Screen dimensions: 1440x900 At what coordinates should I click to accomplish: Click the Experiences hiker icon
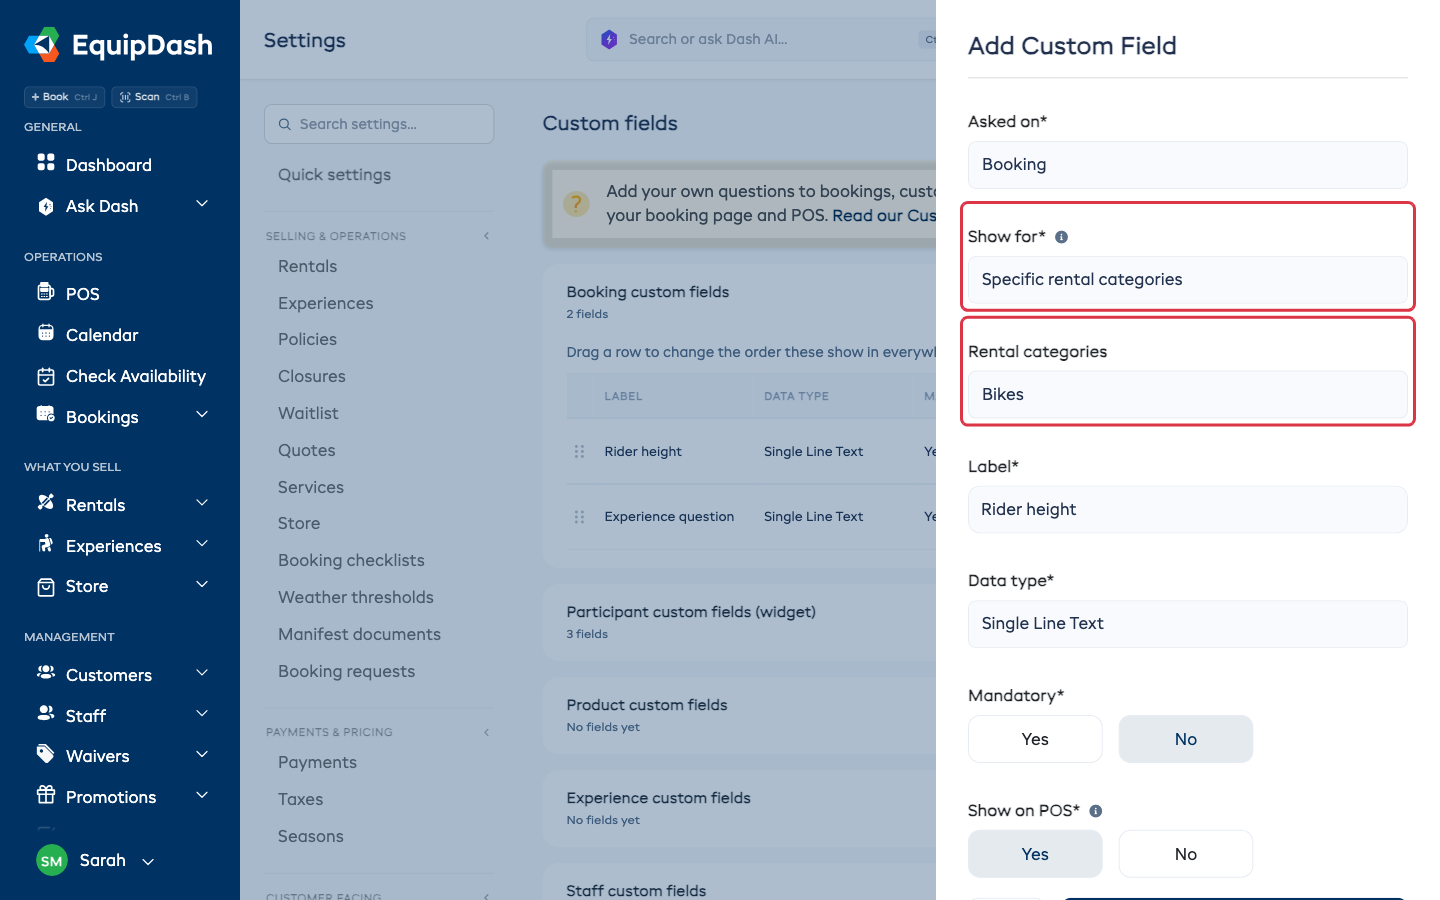click(x=46, y=544)
